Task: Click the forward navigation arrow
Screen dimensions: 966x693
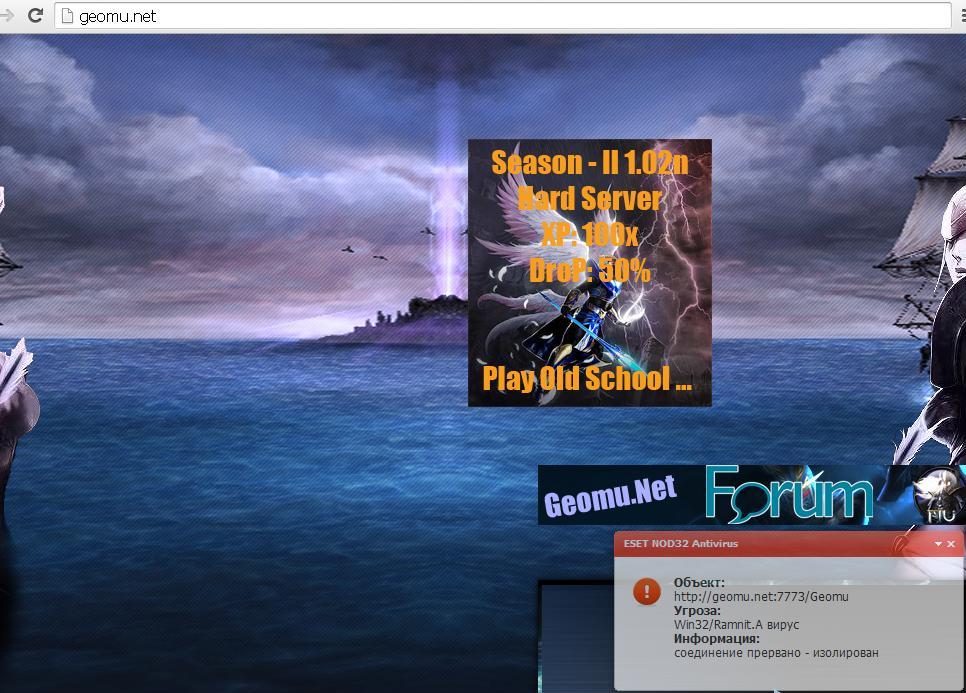Action: pos(6,15)
